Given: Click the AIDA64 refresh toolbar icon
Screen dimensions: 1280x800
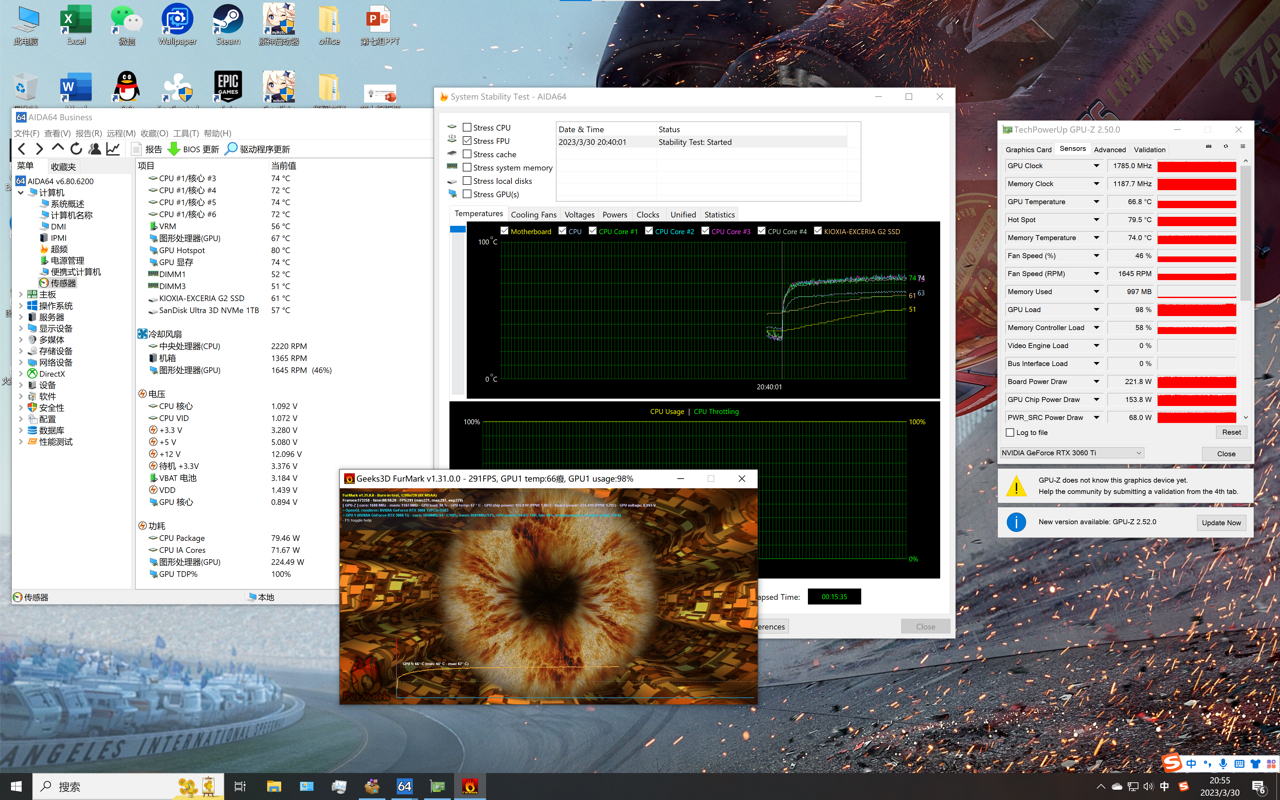Looking at the screenshot, I should coord(76,149).
